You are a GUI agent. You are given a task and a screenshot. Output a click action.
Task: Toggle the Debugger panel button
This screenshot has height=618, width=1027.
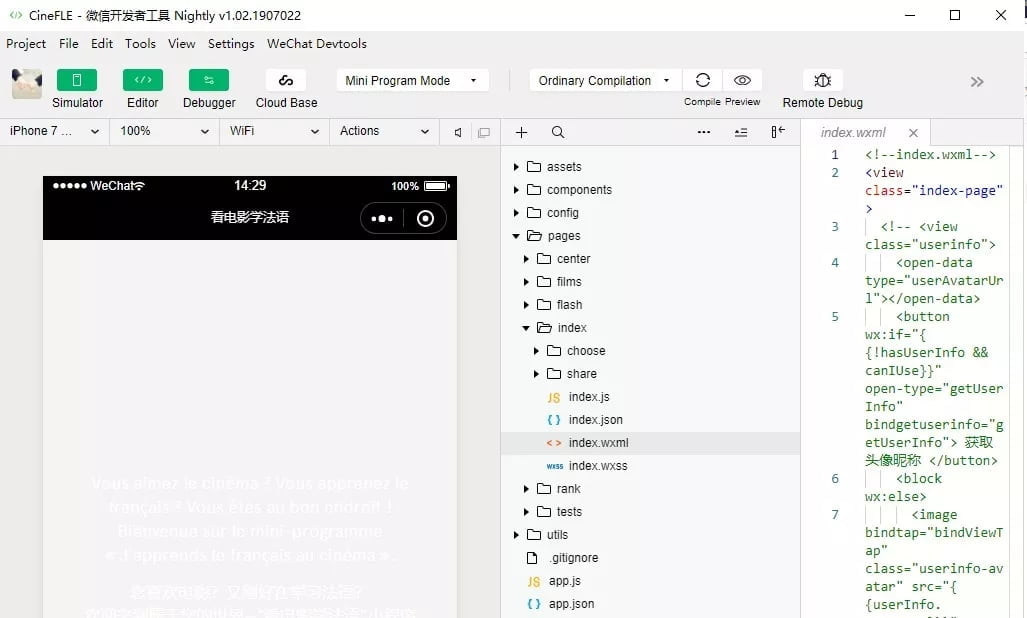click(209, 81)
